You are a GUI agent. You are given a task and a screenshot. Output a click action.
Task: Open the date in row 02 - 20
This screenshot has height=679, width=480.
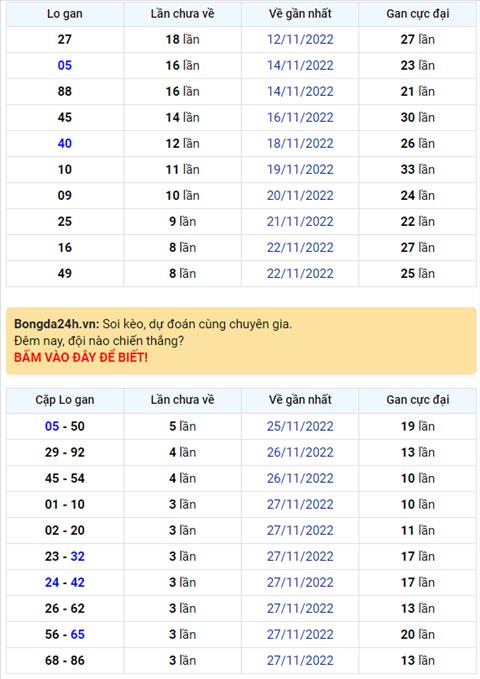(x=300, y=530)
